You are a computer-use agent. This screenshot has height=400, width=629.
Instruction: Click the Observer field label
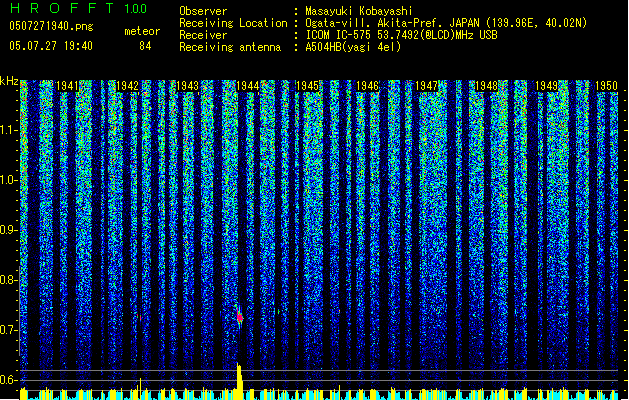[203, 11]
